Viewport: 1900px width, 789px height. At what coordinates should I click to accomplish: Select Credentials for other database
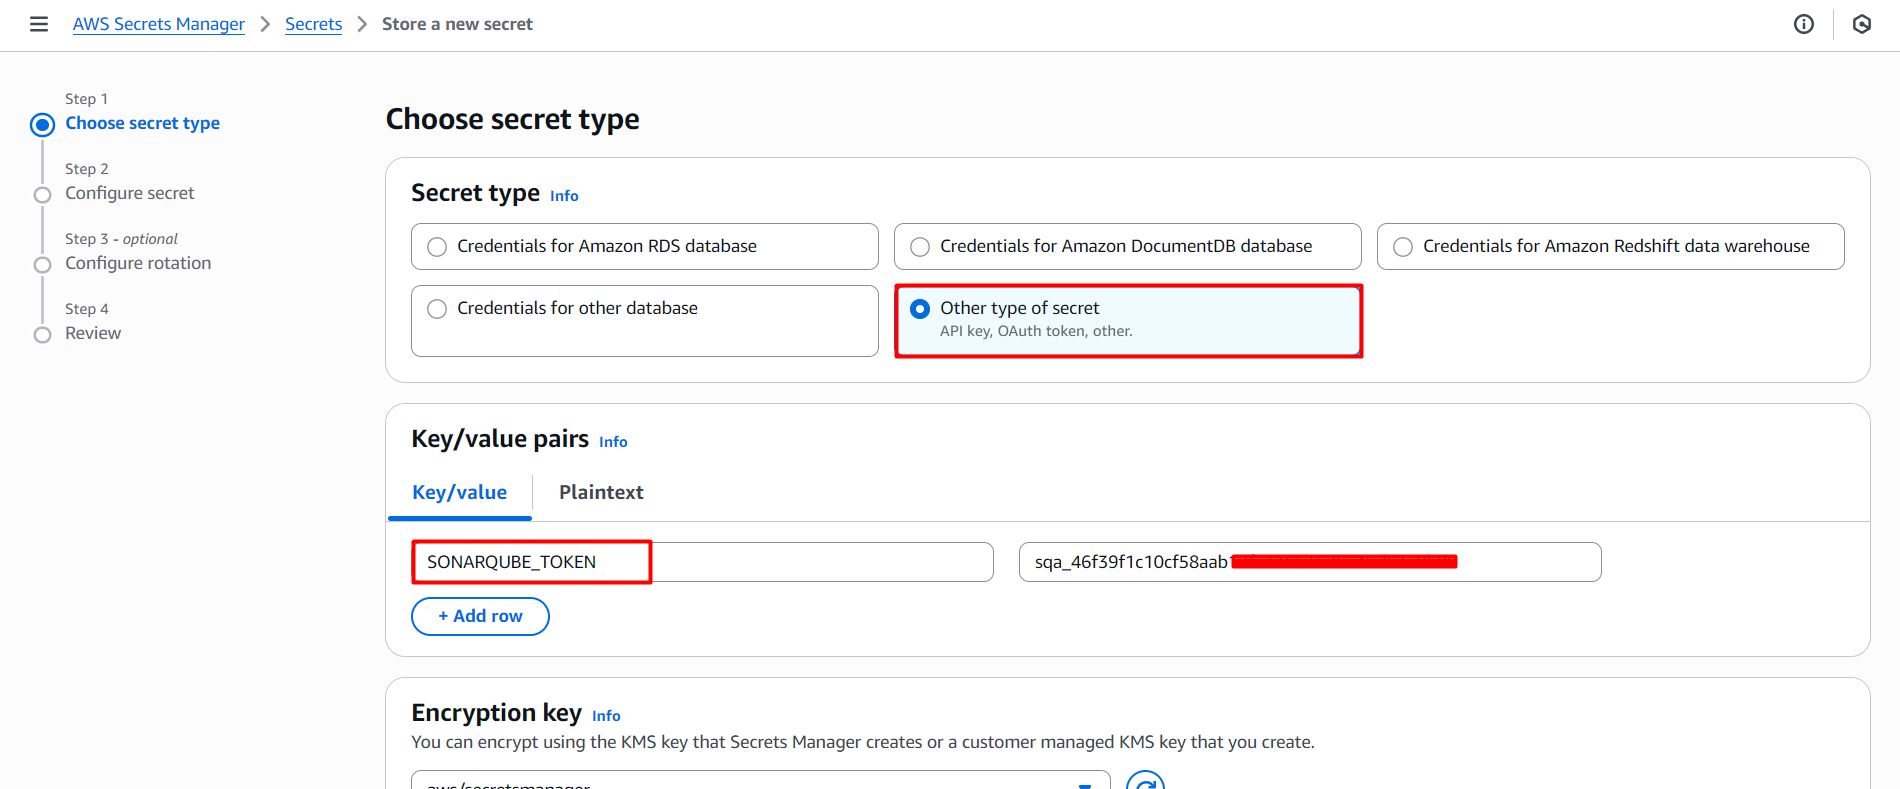(x=645, y=321)
